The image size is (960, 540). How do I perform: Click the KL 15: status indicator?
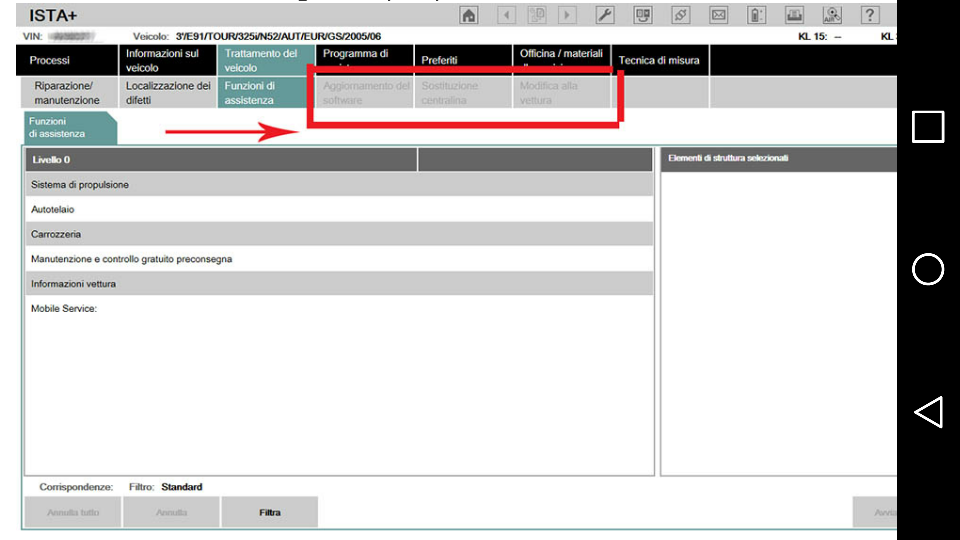point(820,36)
